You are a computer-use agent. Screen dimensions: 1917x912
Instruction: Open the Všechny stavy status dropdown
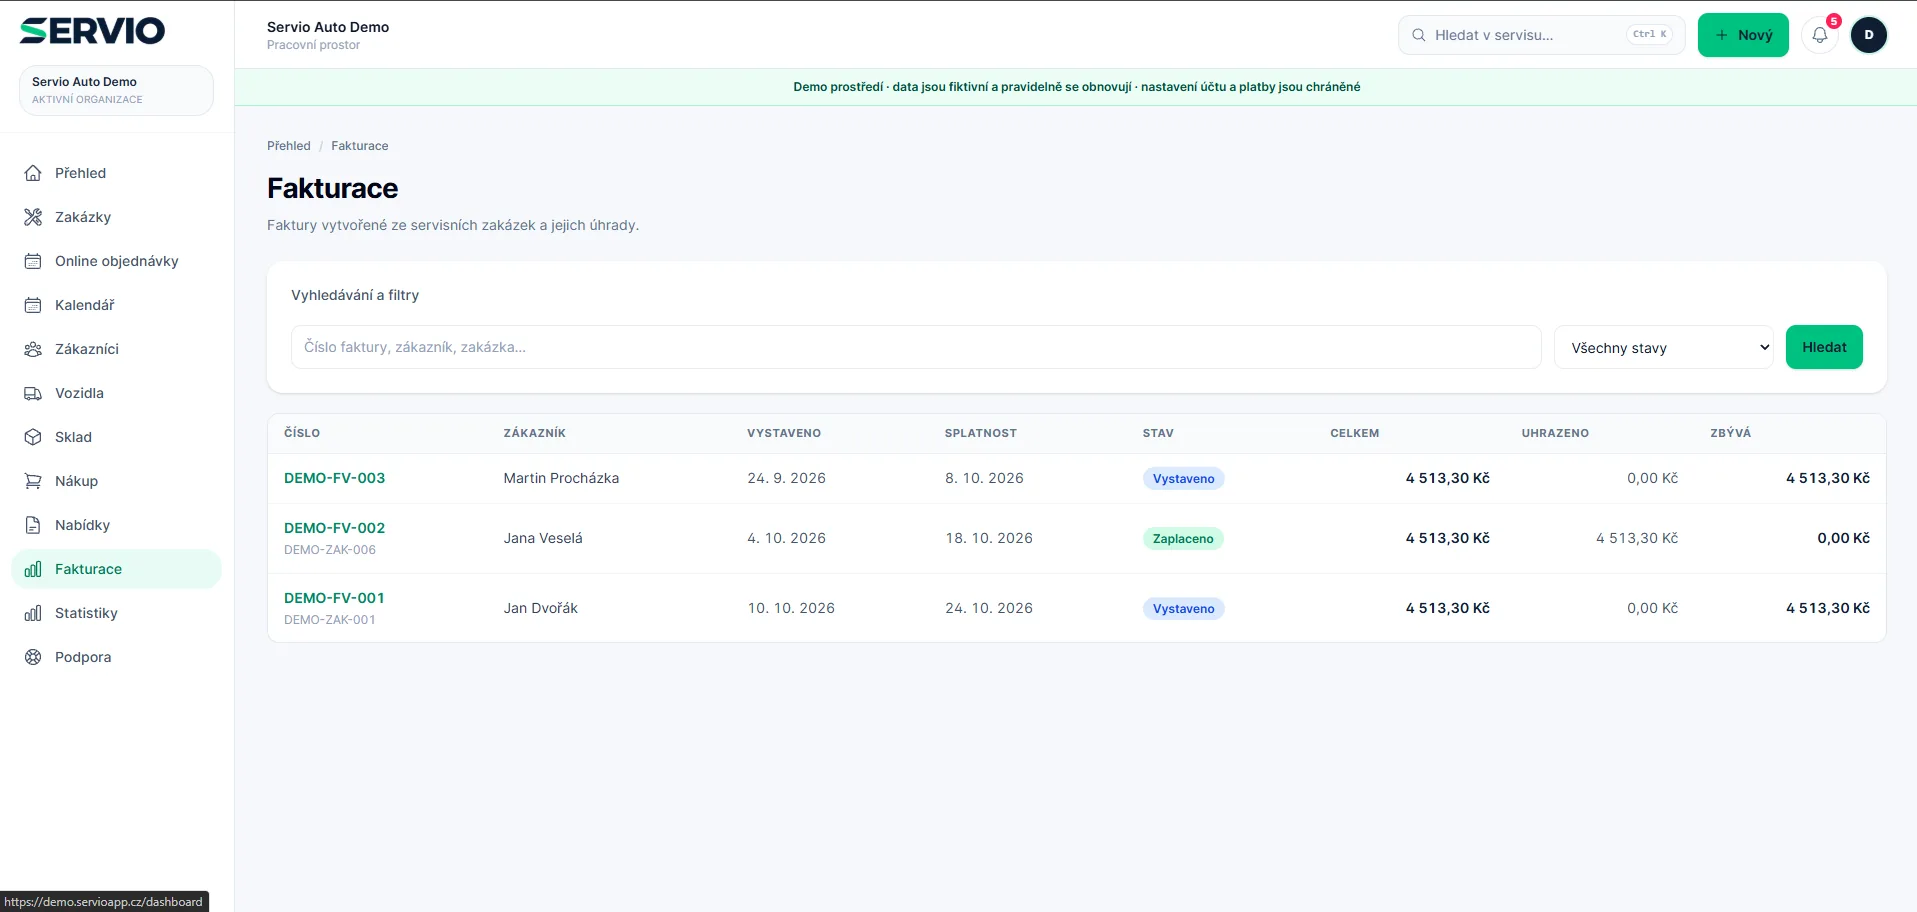click(x=1664, y=347)
